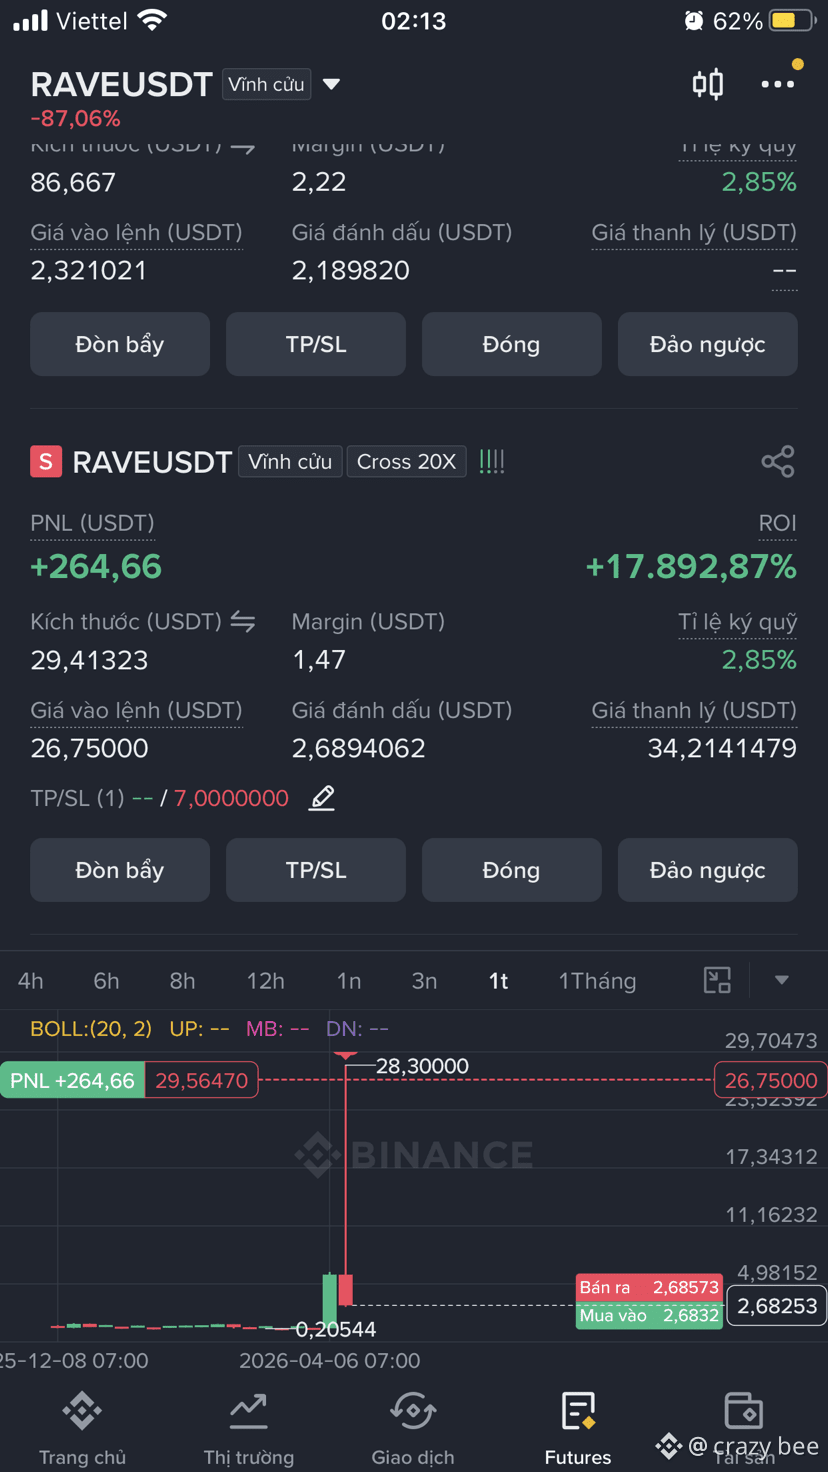Tap the battery indicator at 62%
Viewport: 828px width, 1472px height.
coord(793,20)
